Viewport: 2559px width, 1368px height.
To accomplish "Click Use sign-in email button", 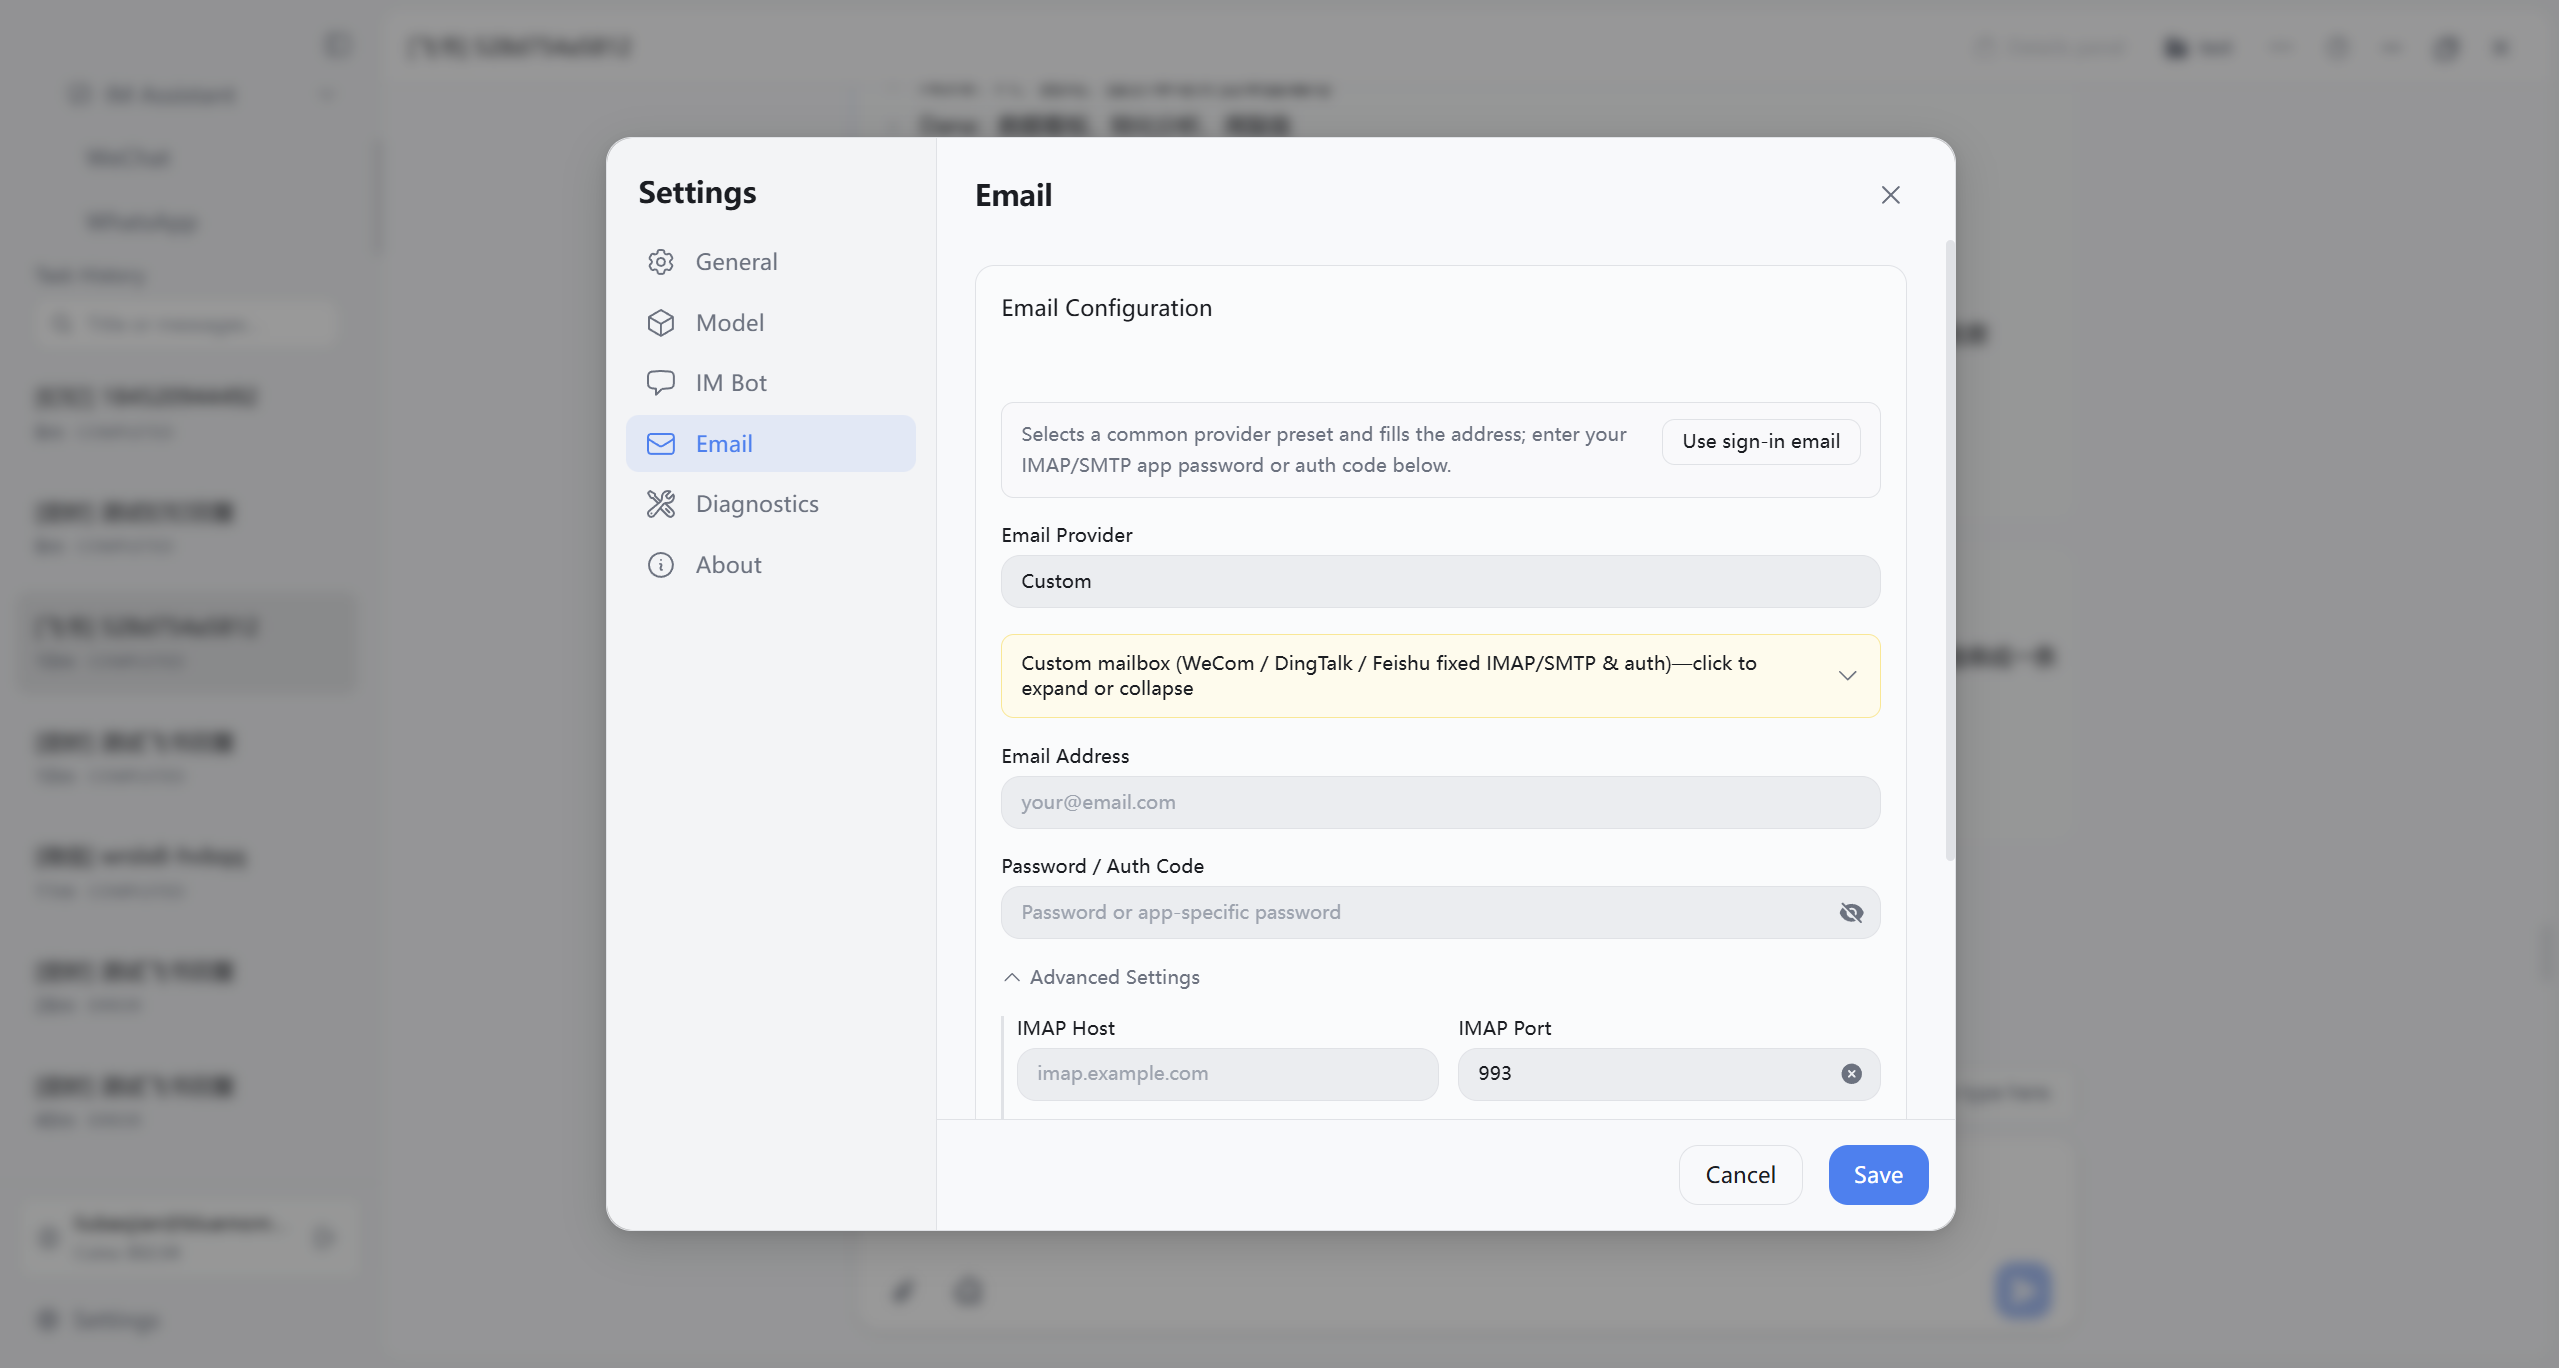I will (x=1761, y=442).
